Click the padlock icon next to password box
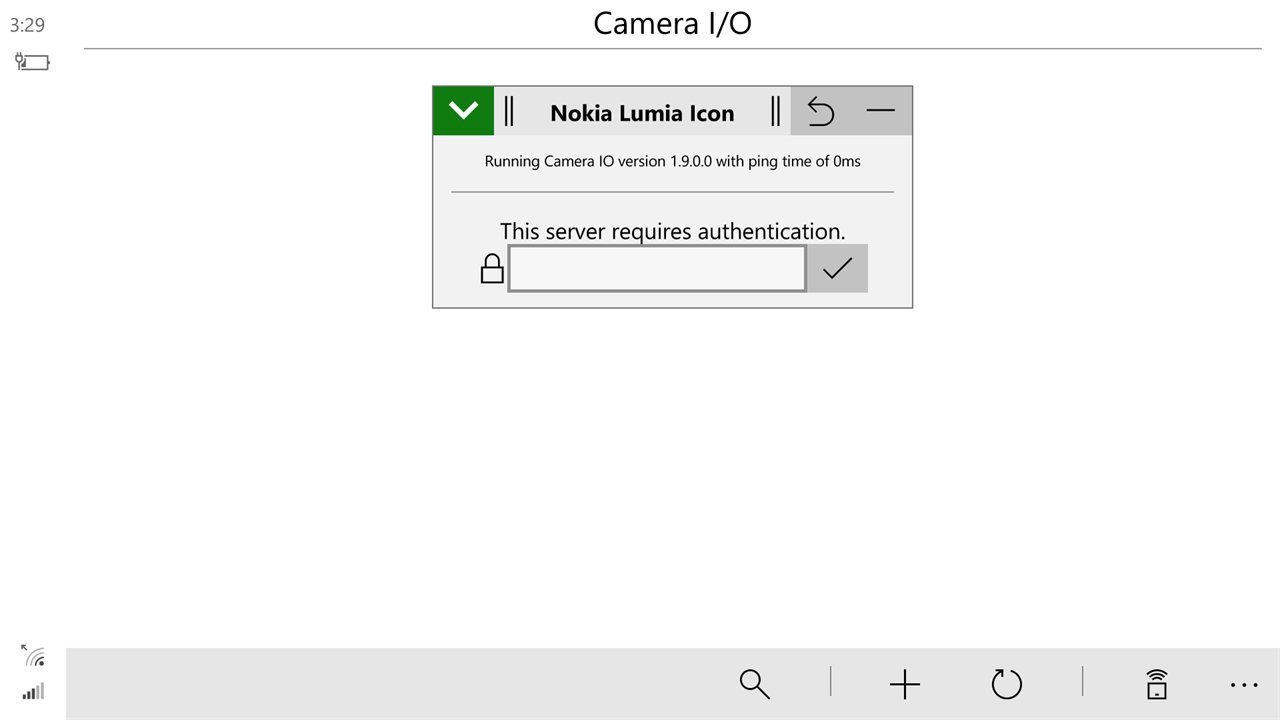1280x720 pixels. coord(492,269)
